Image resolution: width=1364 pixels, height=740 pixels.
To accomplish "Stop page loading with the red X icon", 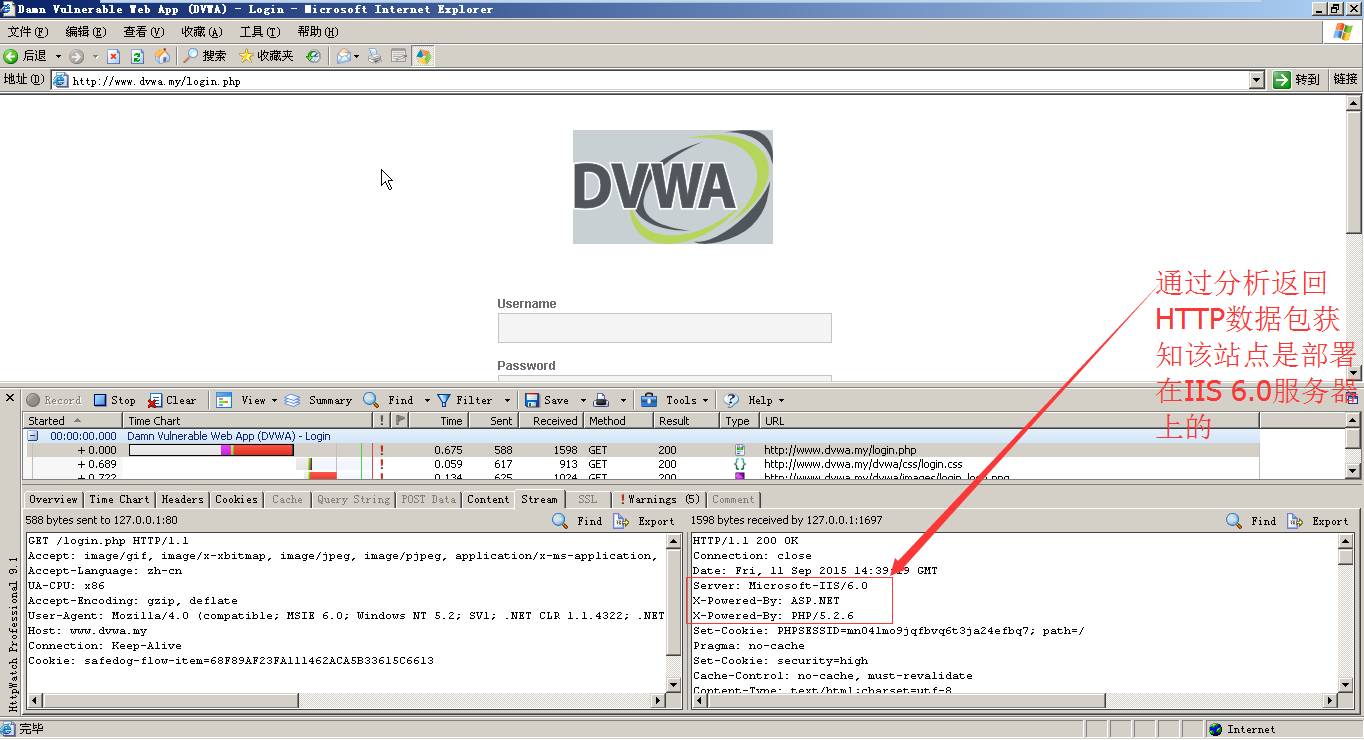I will (113, 56).
